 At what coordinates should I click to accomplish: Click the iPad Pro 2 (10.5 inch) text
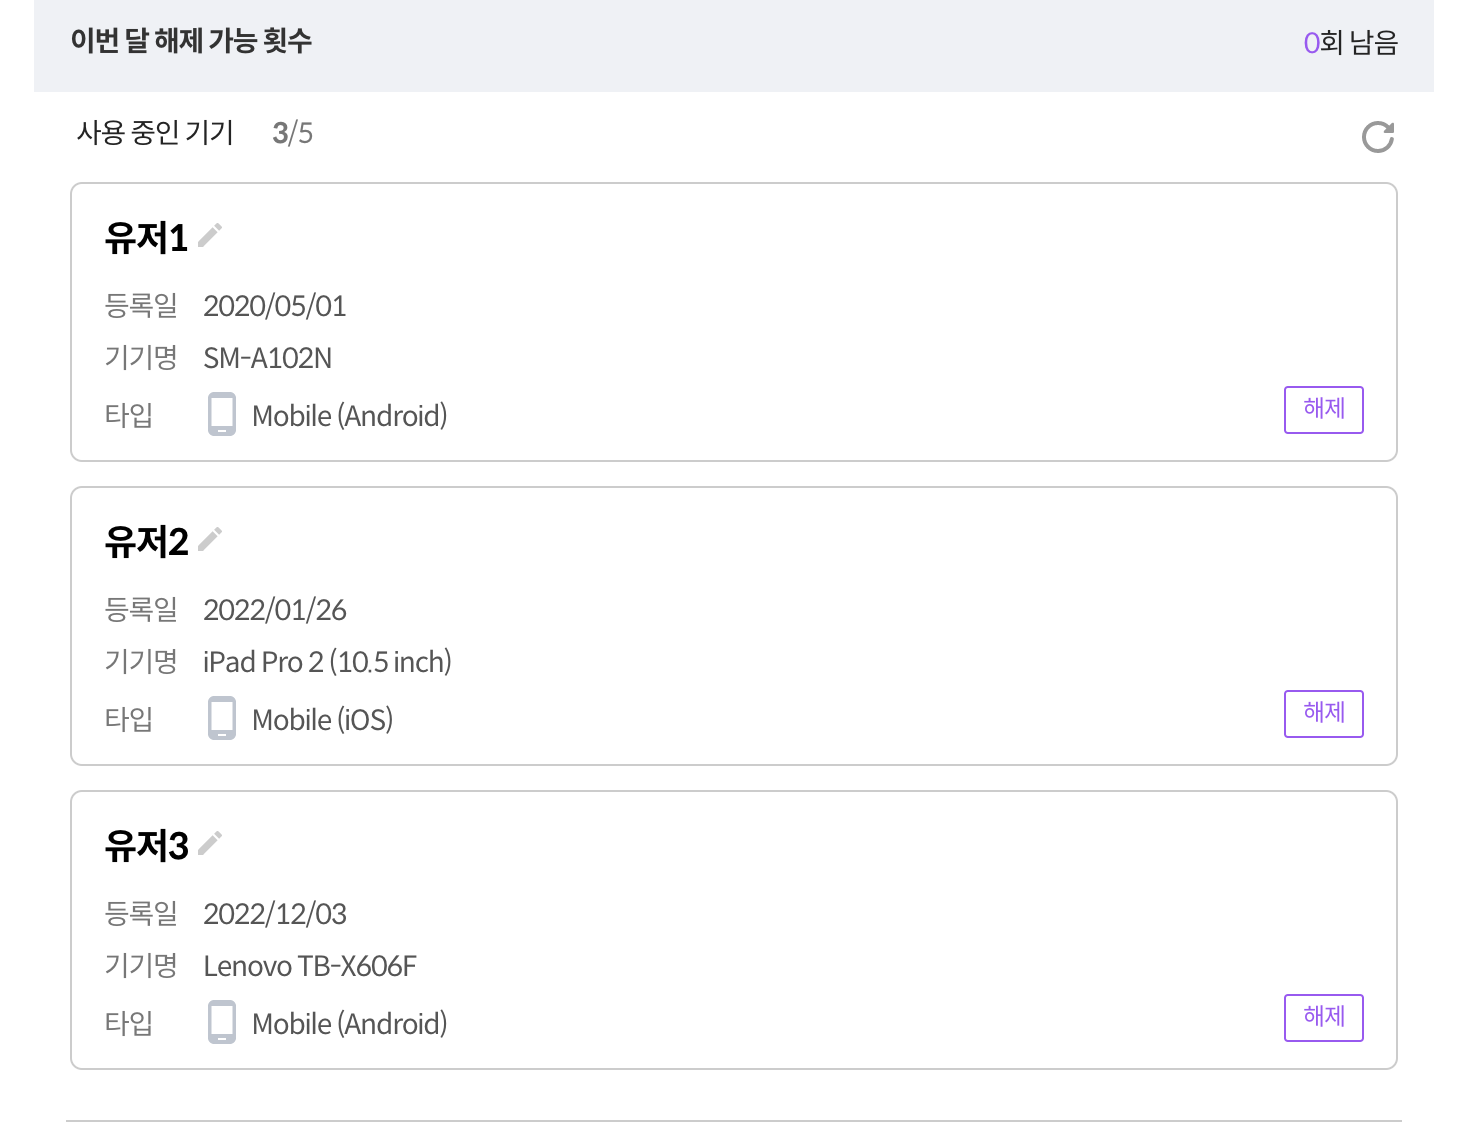(x=327, y=662)
